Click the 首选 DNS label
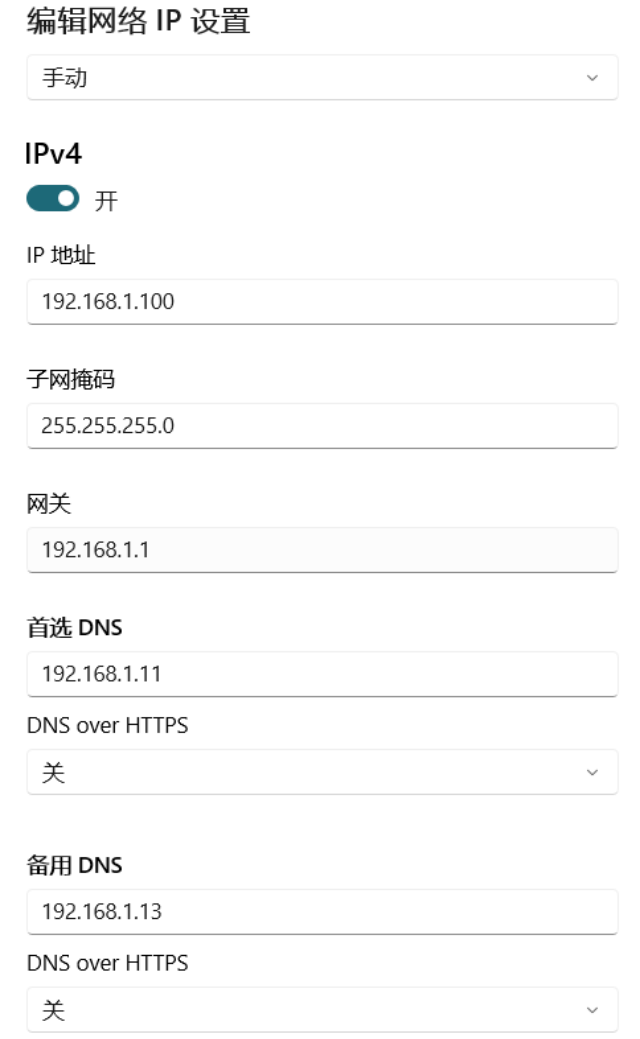Image resolution: width=640 pixels, height=1039 pixels. (x=74, y=628)
